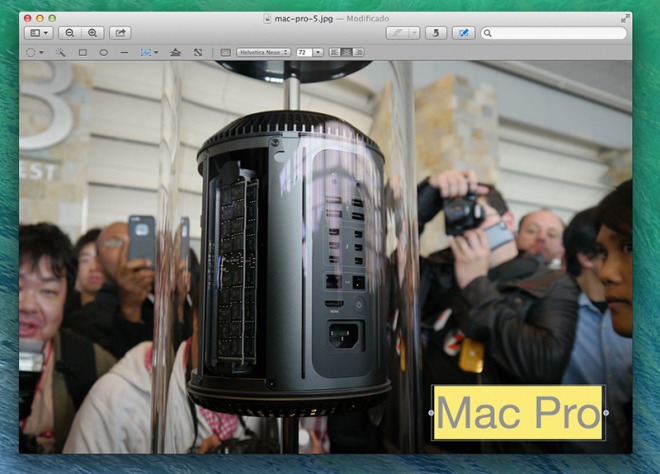Open the Share button menu
Viewport: 660px width, 474px height.
120,33
